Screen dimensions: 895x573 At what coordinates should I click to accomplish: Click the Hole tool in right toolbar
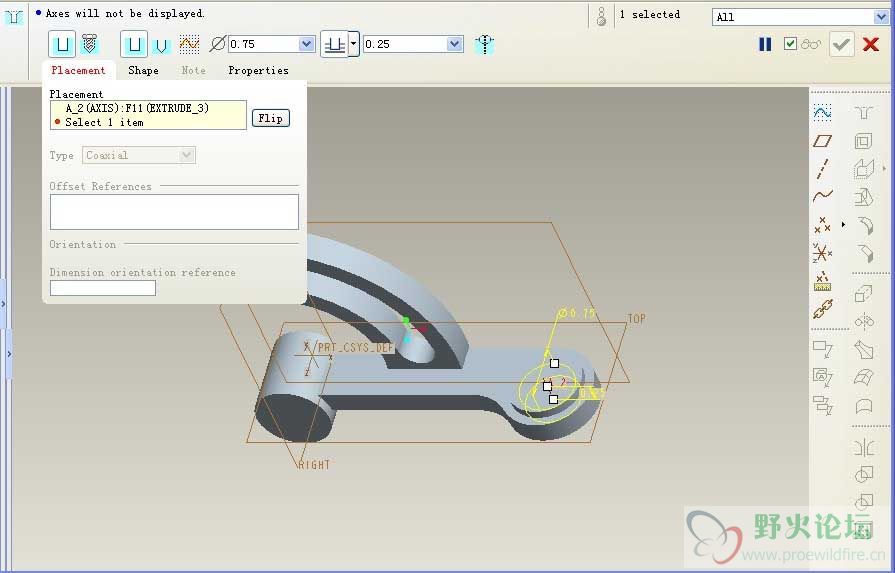(864, 112)
